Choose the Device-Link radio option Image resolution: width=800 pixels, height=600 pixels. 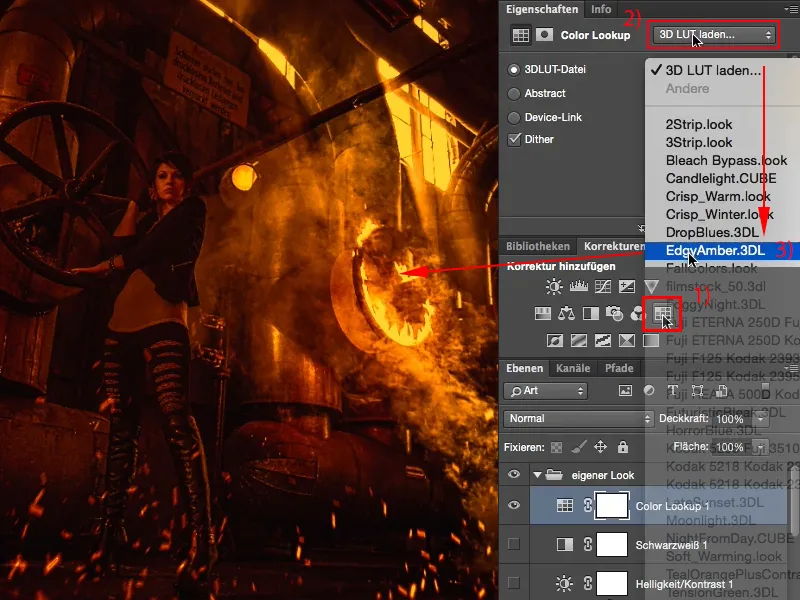click(x=515, y=117)
